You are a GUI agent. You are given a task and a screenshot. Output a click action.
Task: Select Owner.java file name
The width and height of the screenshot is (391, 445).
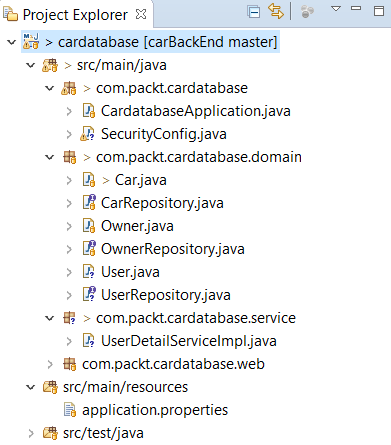click(x=137, y=226)
